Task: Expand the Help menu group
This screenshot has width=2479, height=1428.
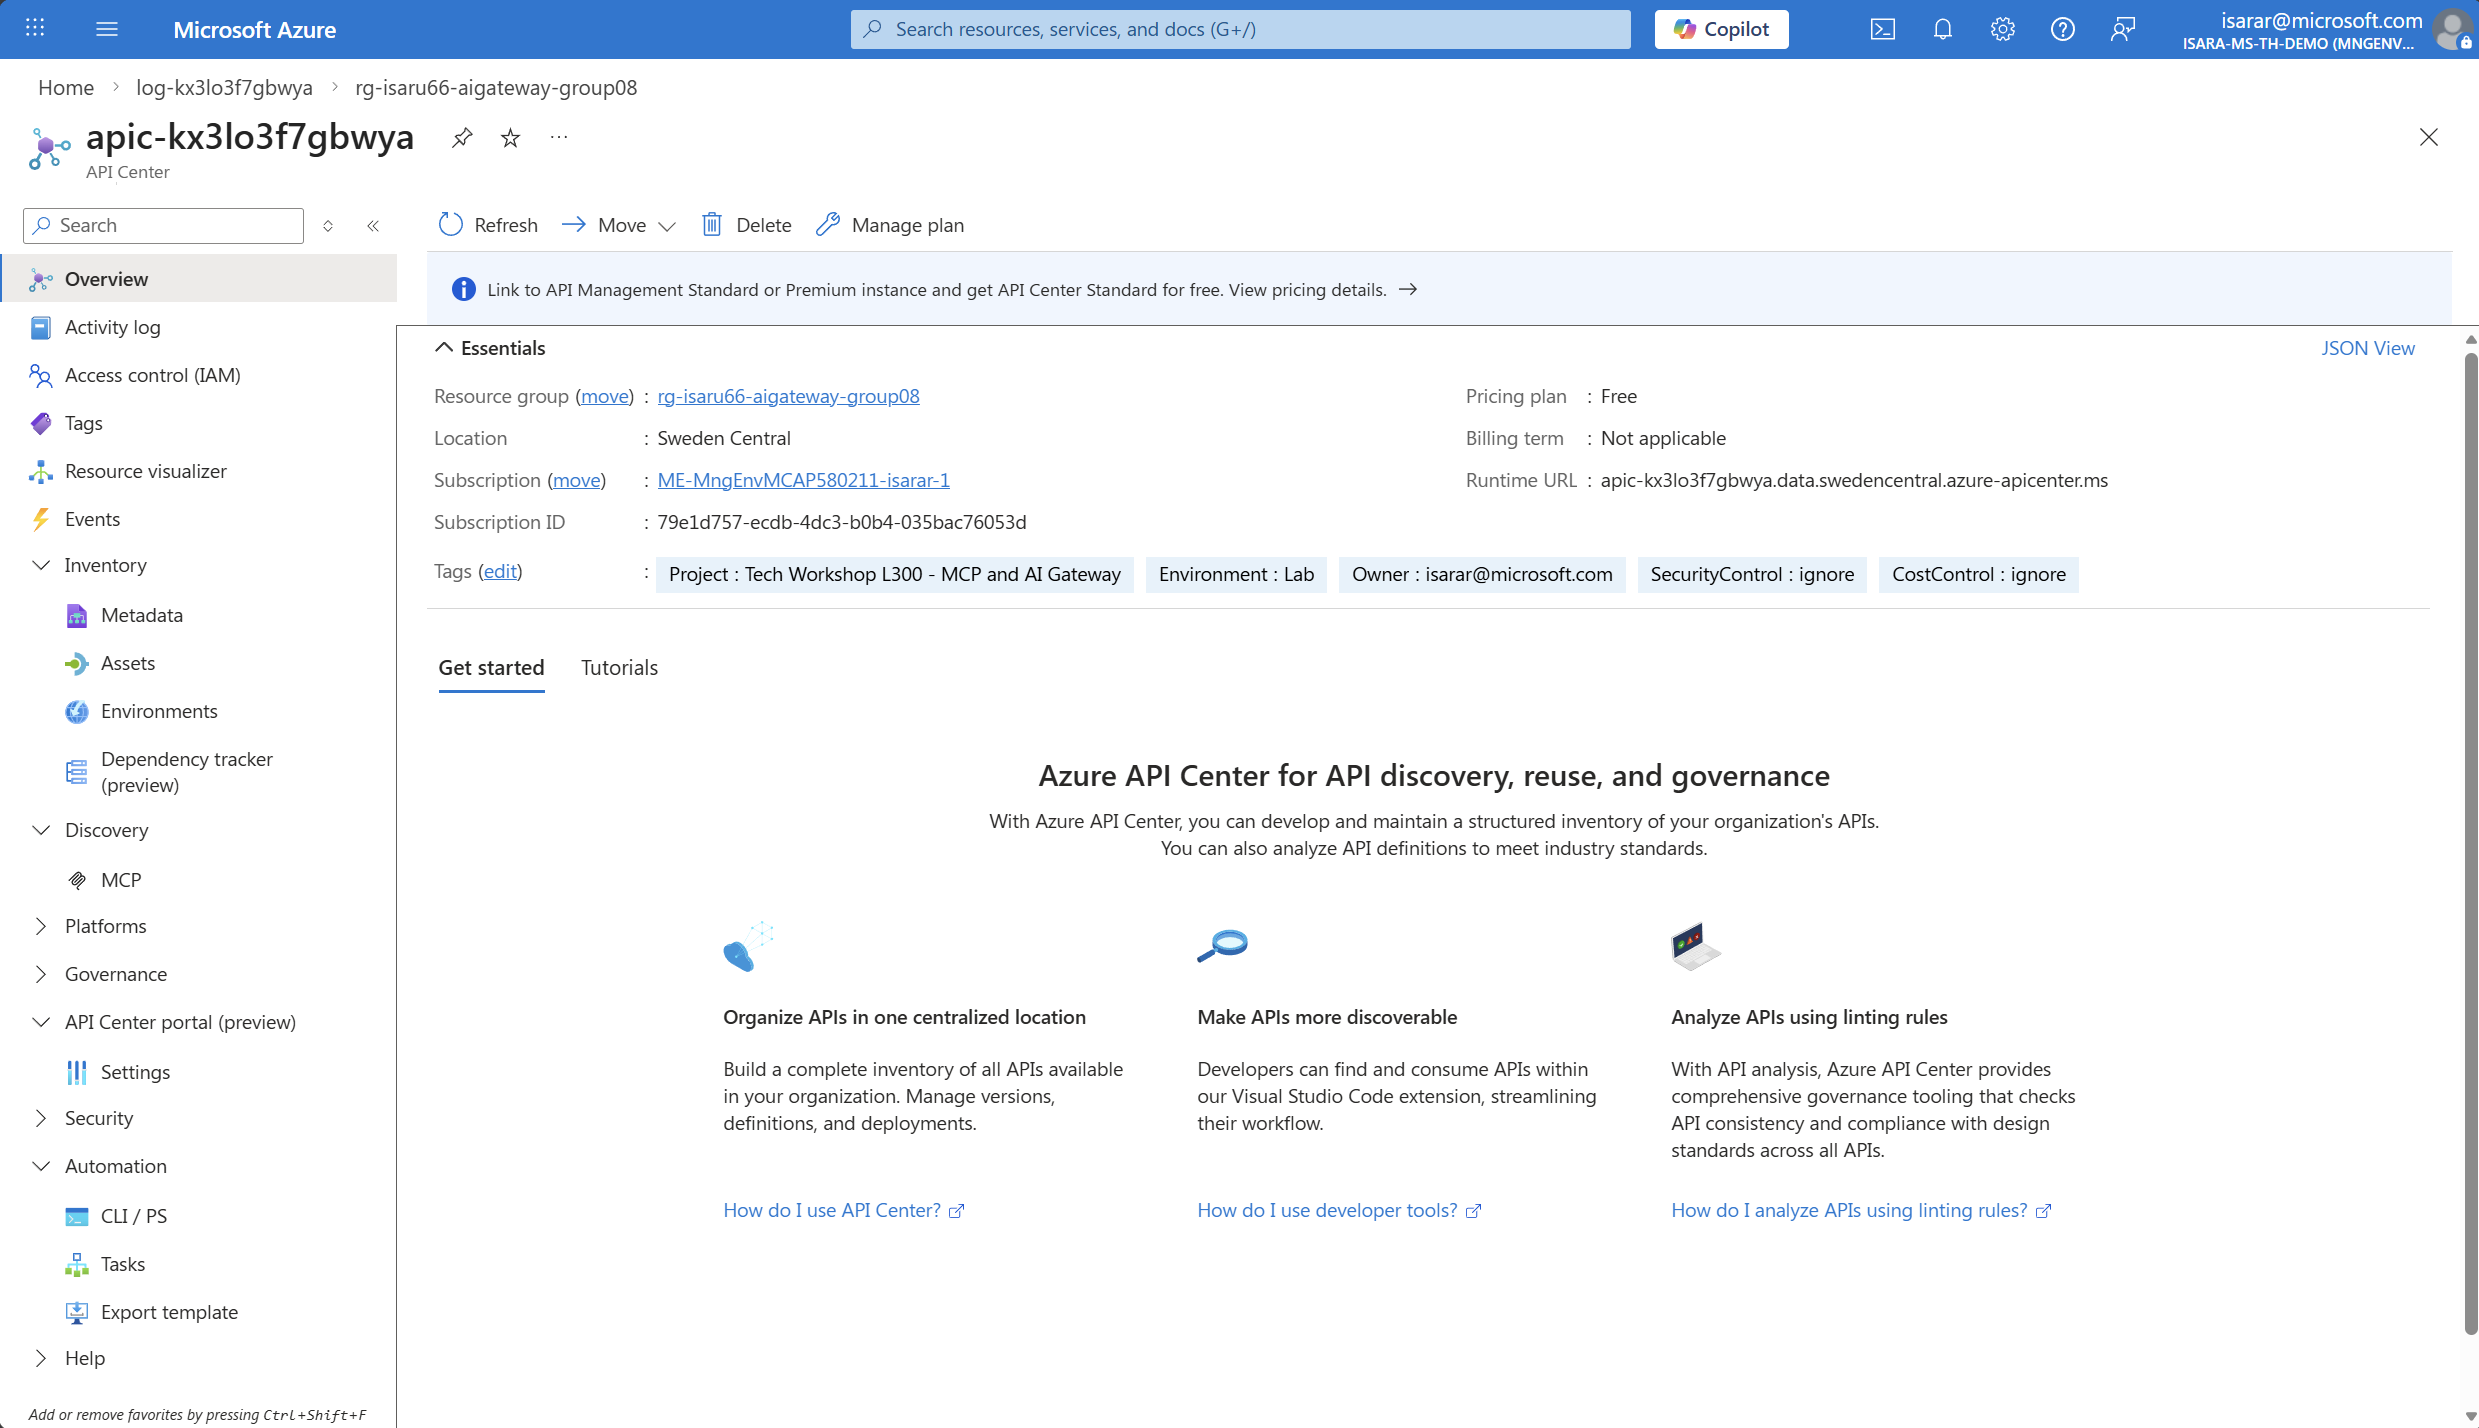Action: (41, 1358)
